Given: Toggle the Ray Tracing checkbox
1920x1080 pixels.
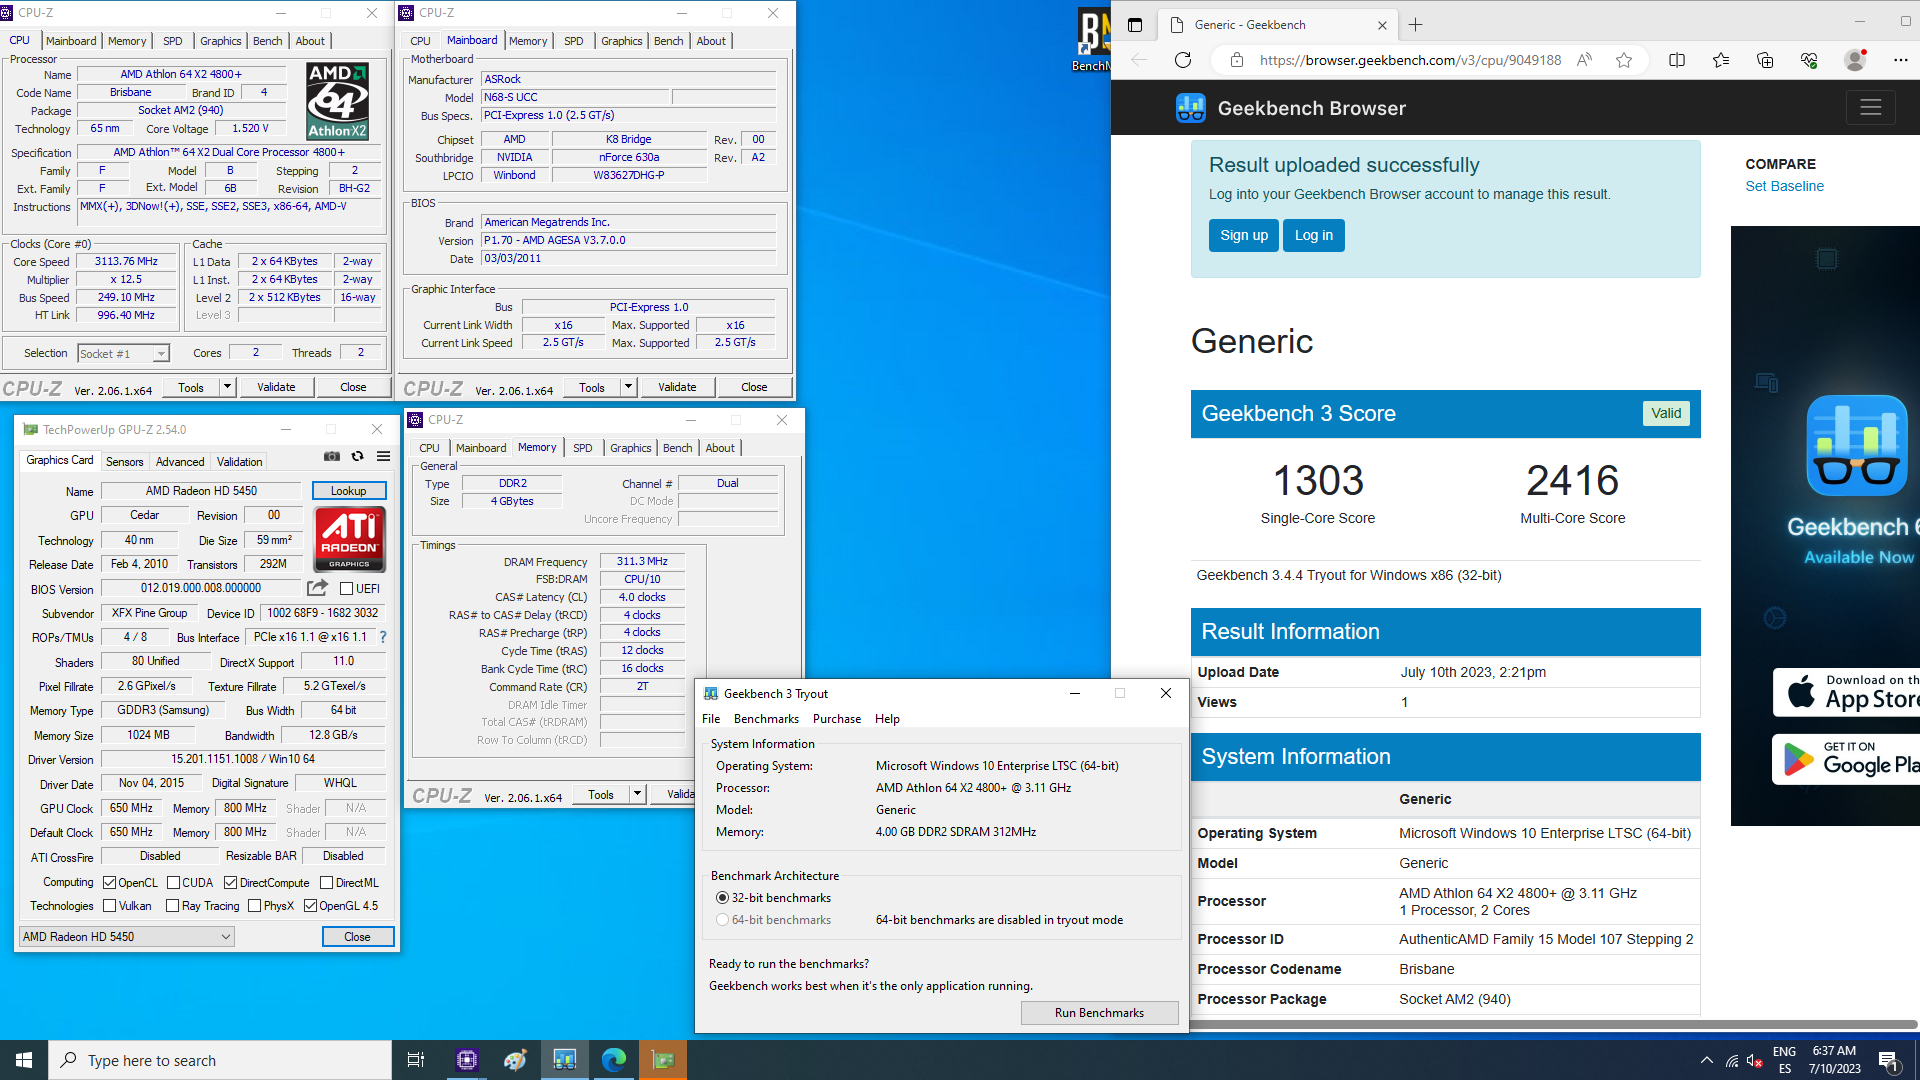Looking at the screenshot, I should pos(172,906).
